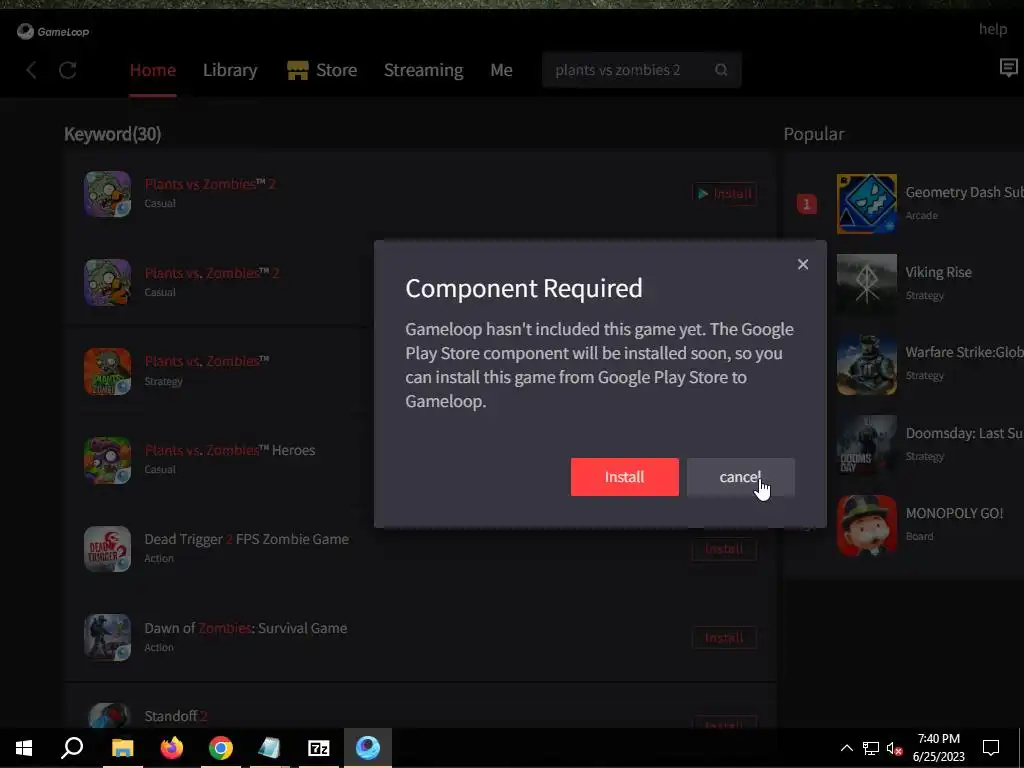Click Viking Rise title text
The height and width of the screenshot is (768, 1024).
click(938, 272)
